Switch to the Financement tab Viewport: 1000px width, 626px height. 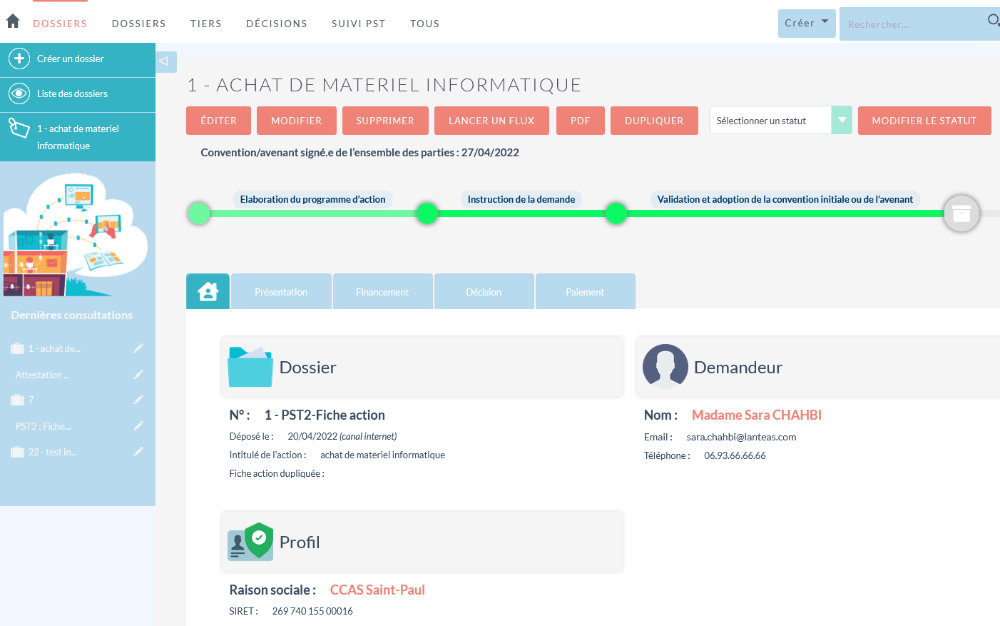[x=382, y=291]
